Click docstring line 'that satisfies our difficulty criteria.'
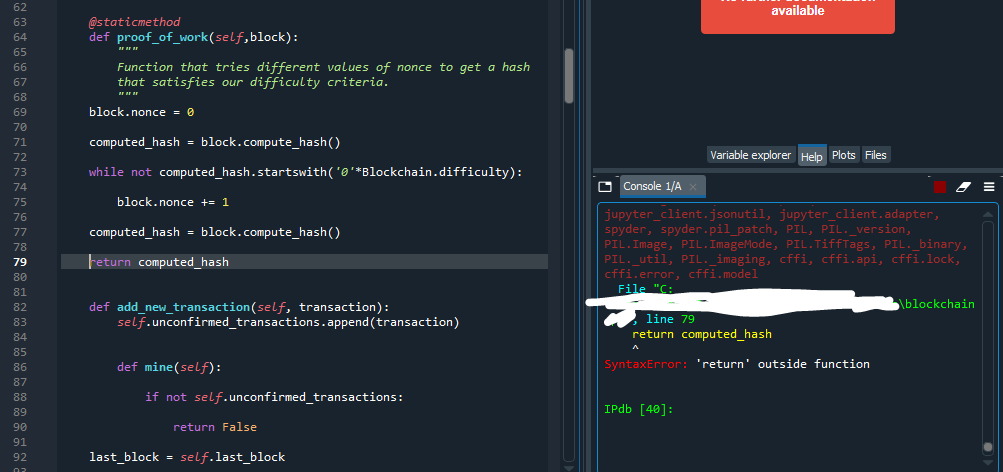 [253, 82]
